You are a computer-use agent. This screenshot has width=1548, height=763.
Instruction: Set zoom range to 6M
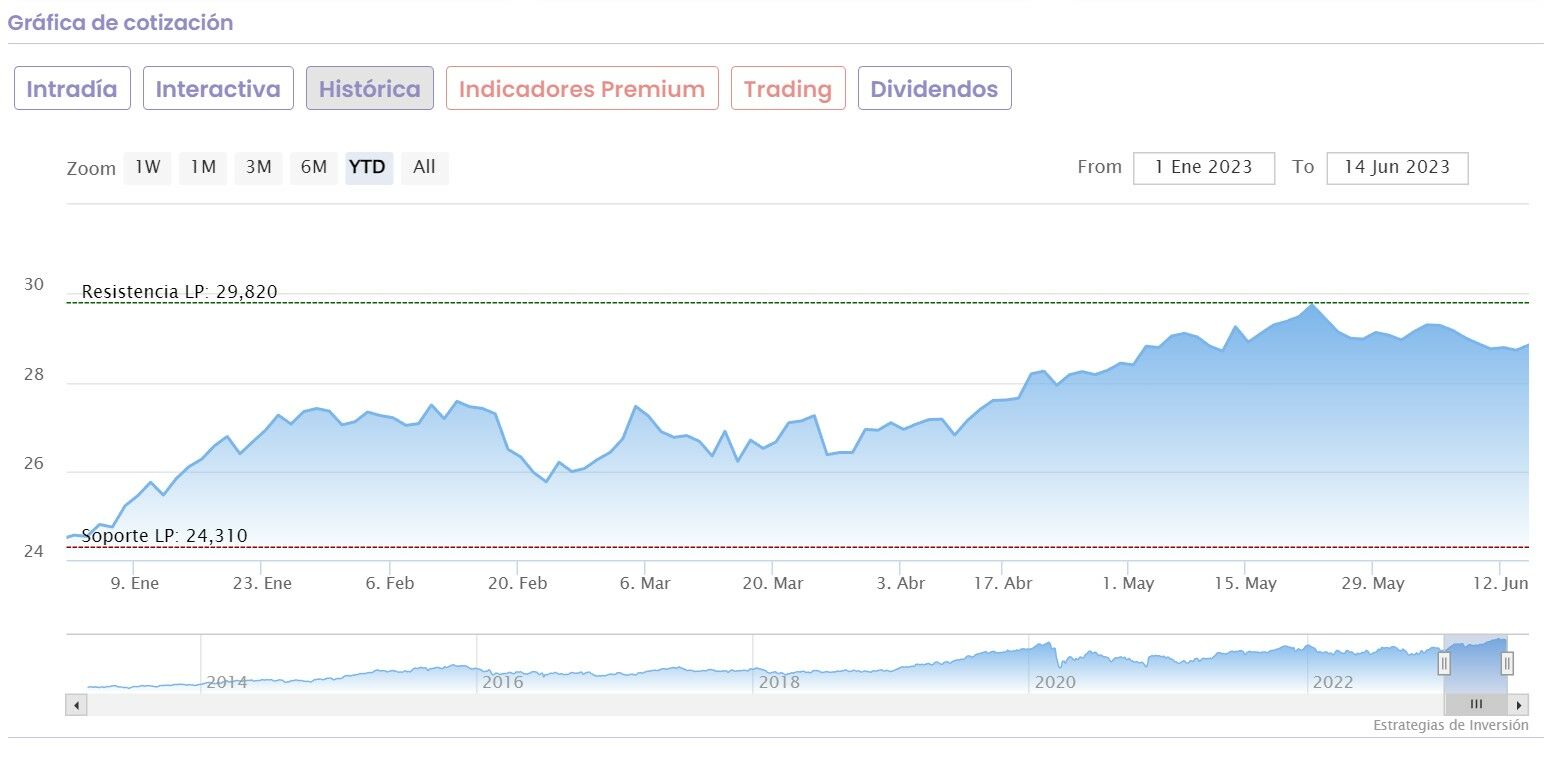click(314, 168)
